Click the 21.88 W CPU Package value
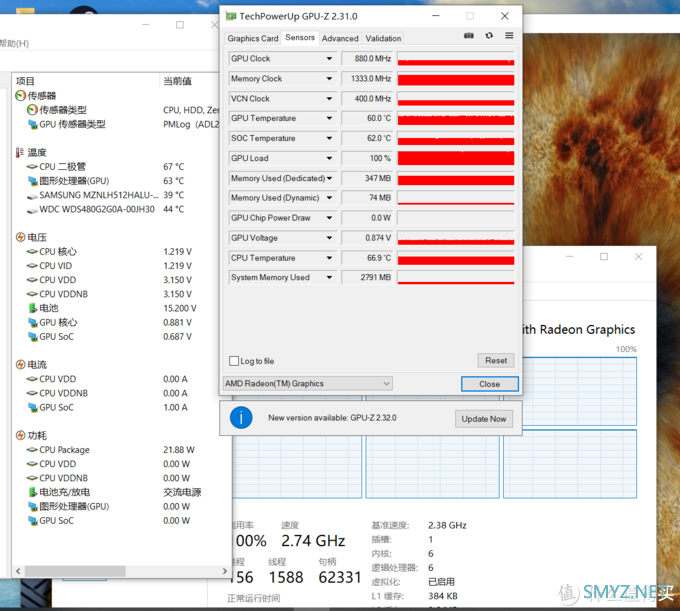Screen dimensions: 680x611 point(179,450)
